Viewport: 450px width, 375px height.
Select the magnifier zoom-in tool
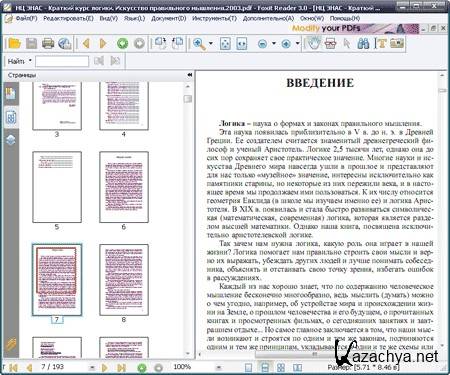199,44
